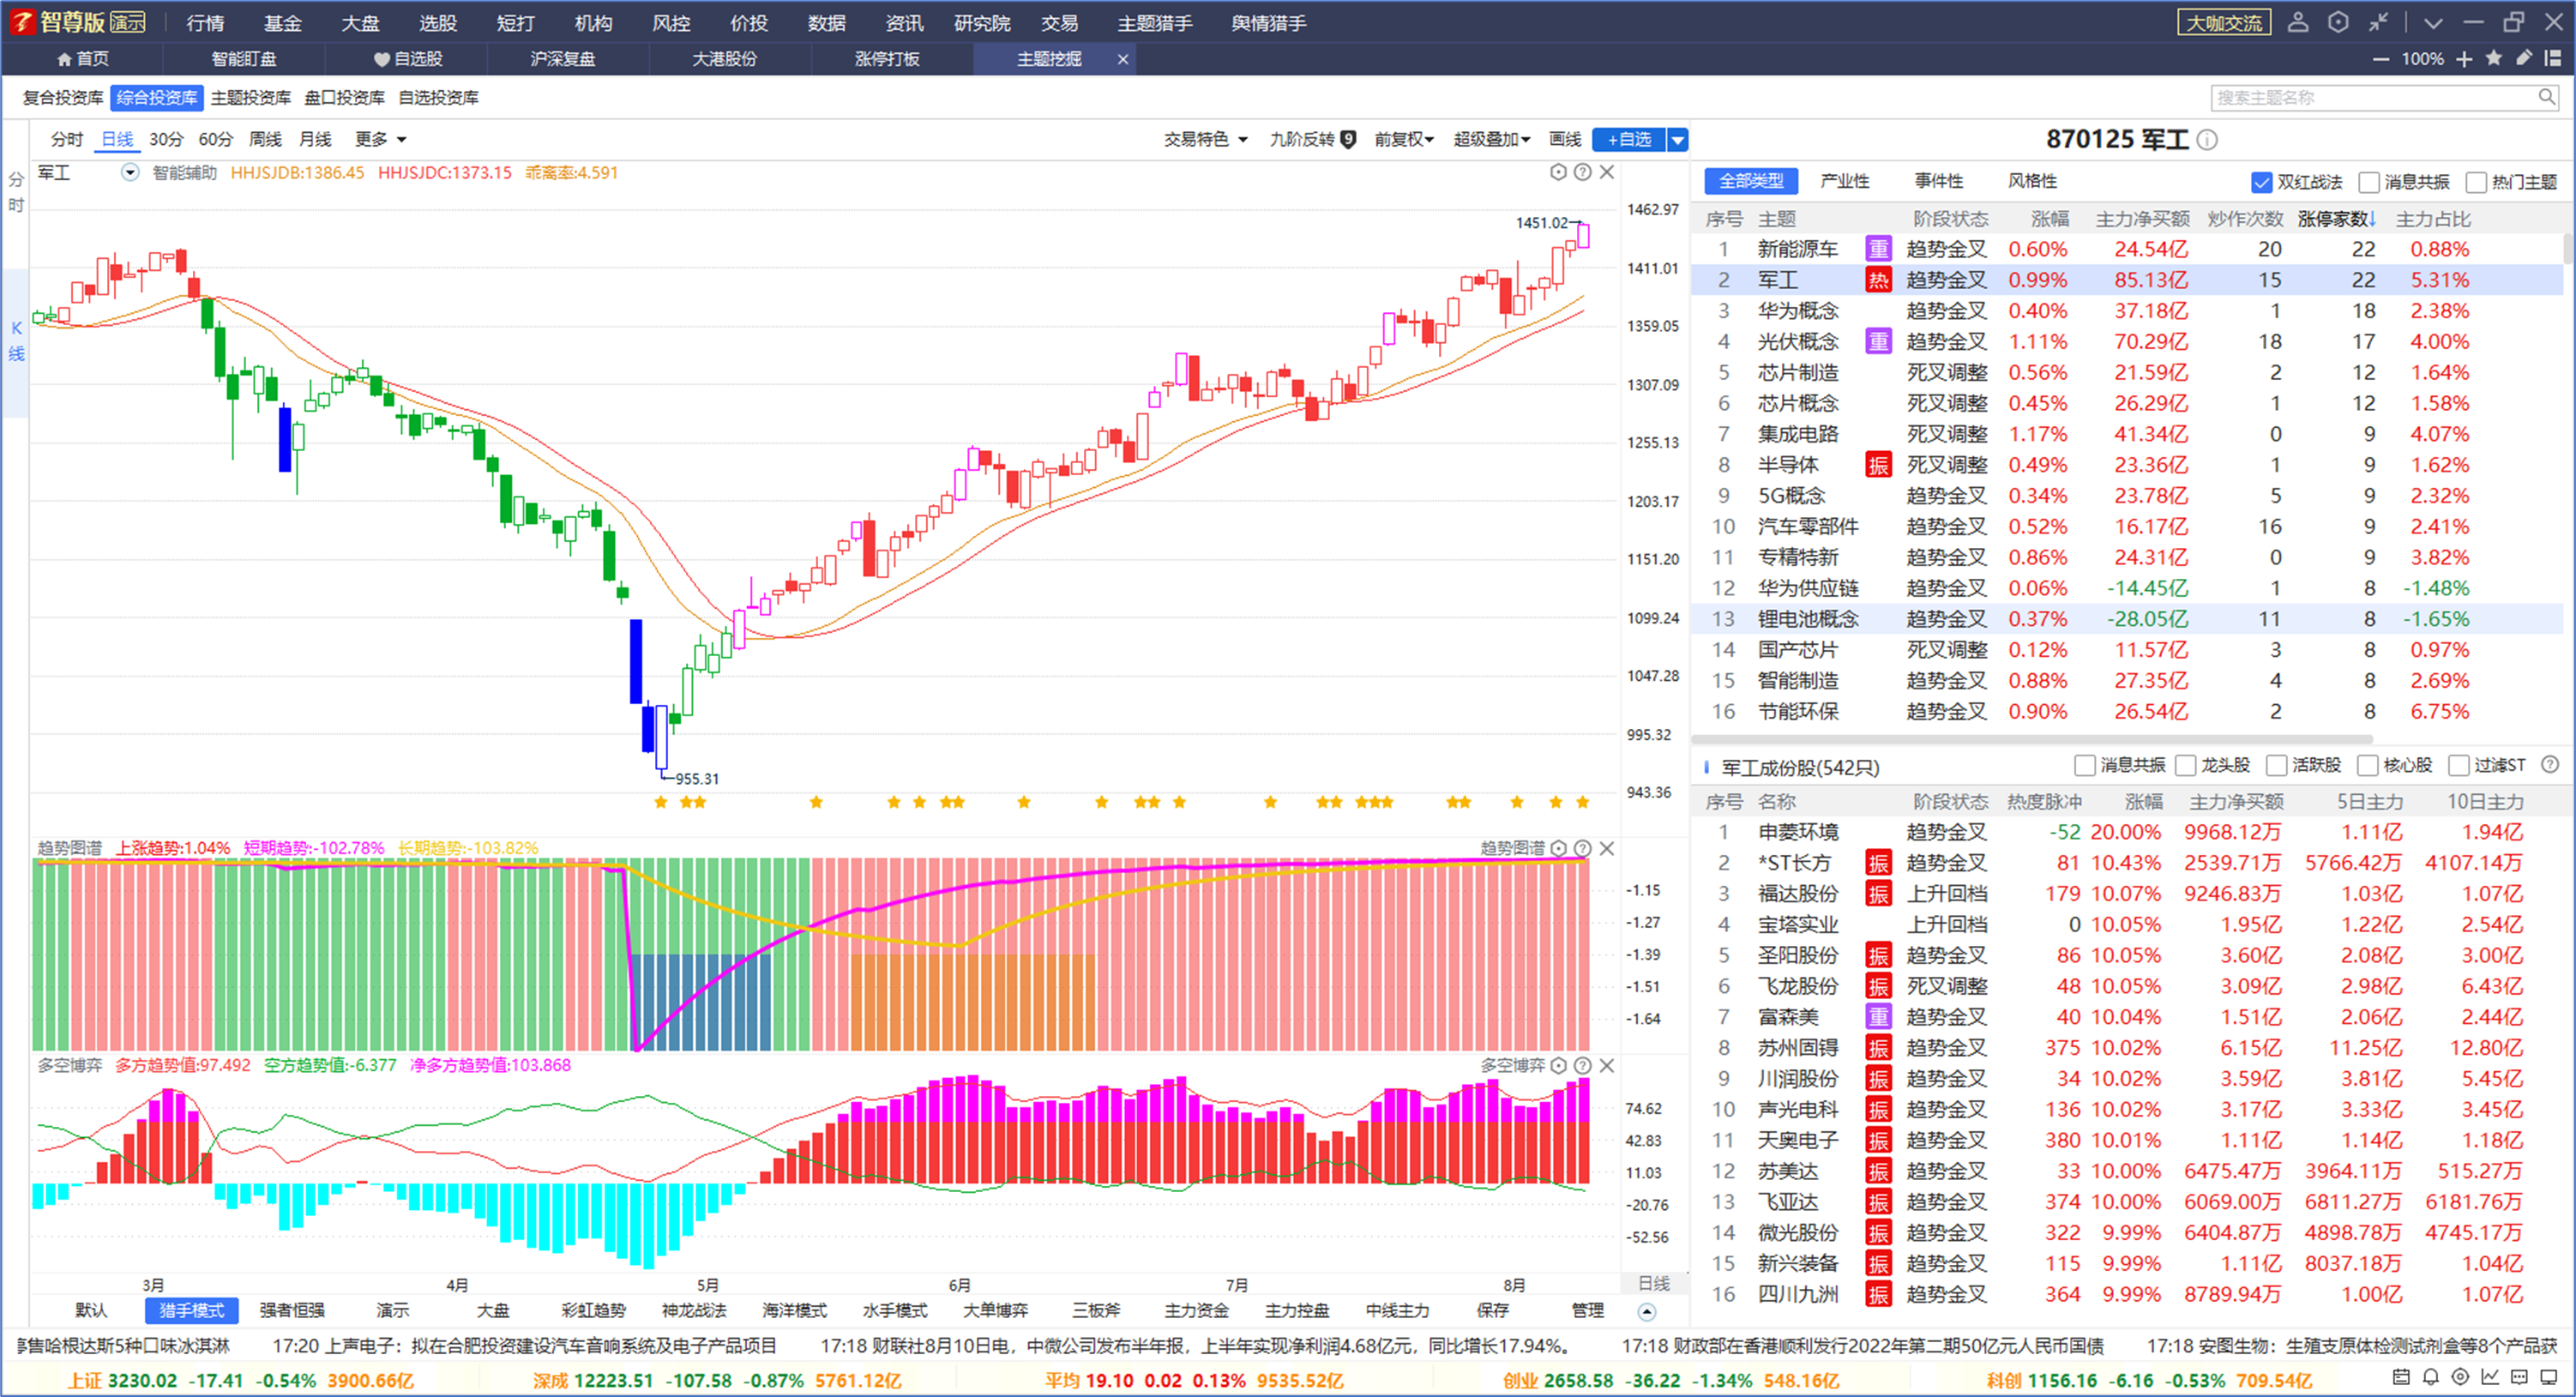Click the +自选 button
Screen dimensions: 2576x1397
[x=1630, y=140]
